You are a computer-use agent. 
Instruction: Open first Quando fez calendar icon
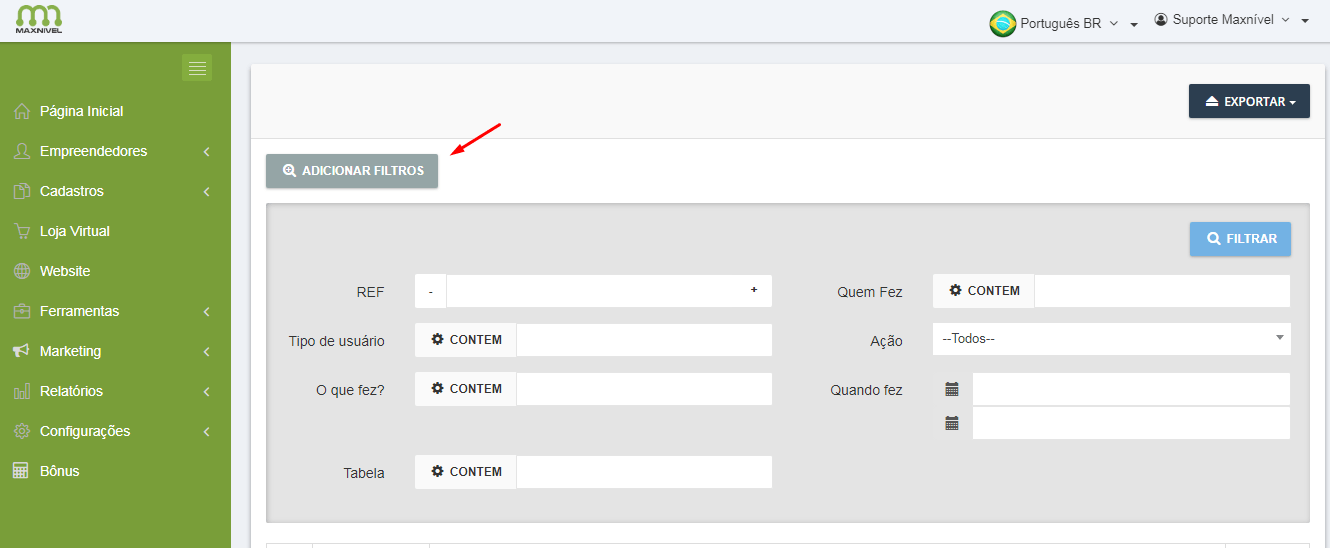pyautogui.click(x=952, y=389)
